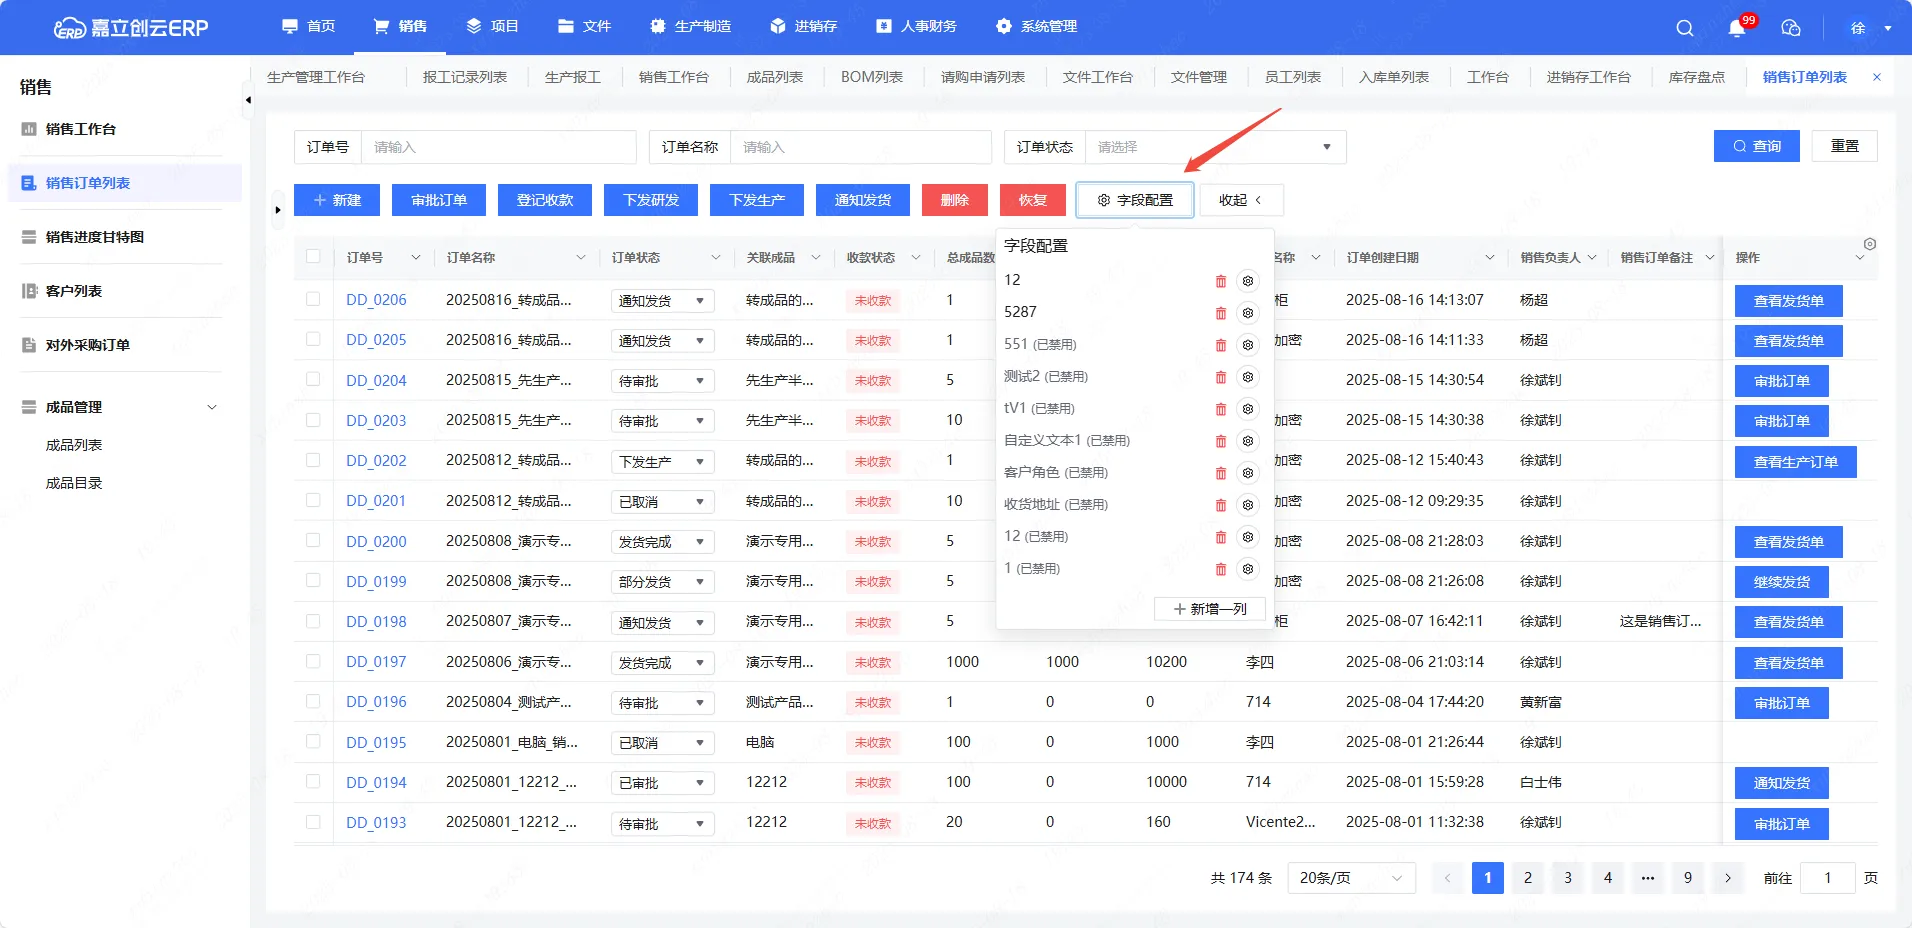Open gear settings for 客户角色 field
Image resolution: width=1912 pixels, height=928 pixels.
pos(1248,473)
